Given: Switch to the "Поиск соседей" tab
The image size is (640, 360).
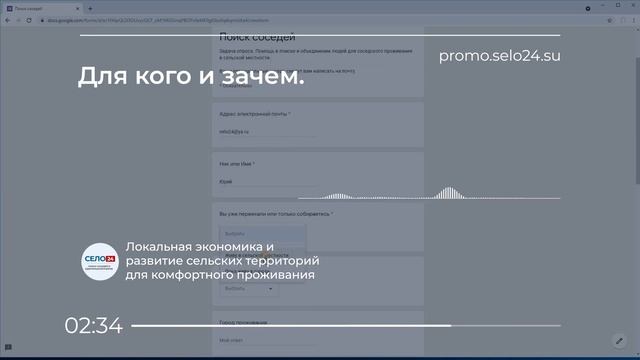Looking at the screenshot, I should (x=43, y=9).
